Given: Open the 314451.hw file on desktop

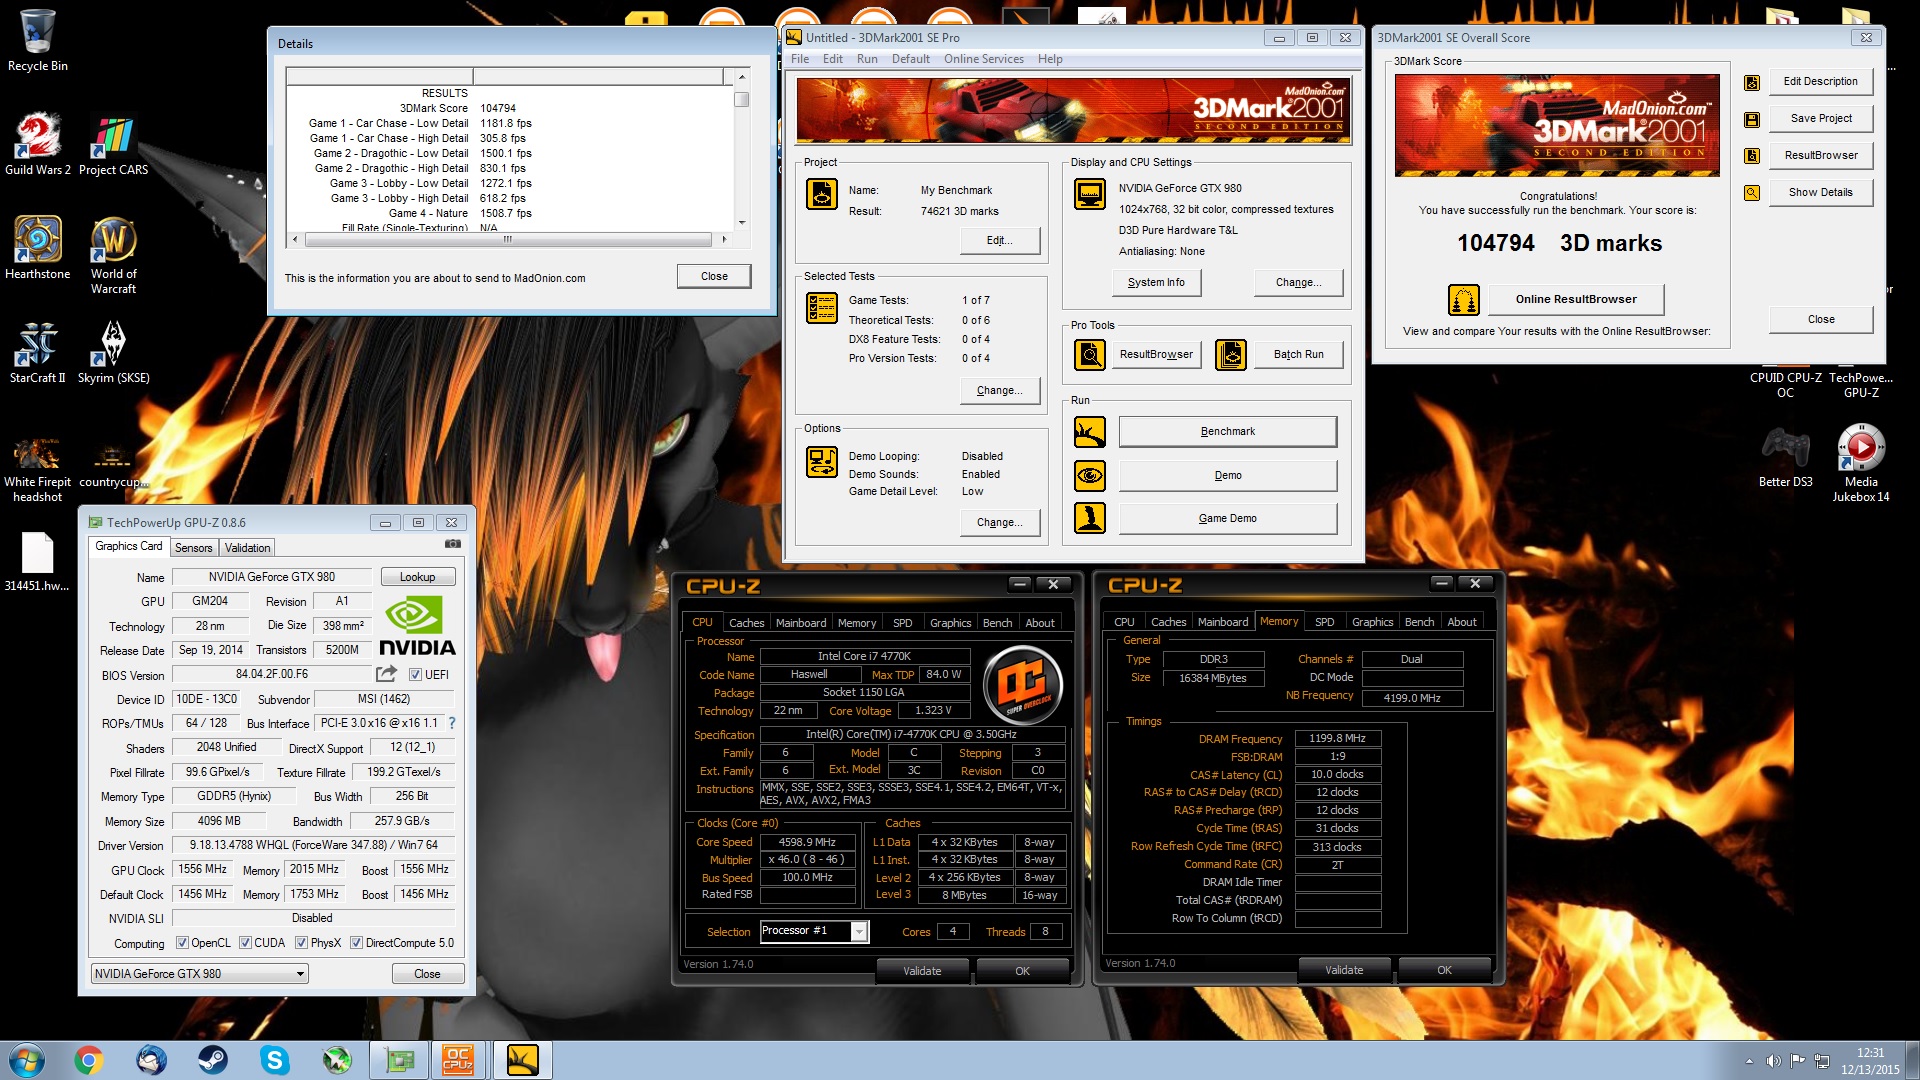Looking at the screenshot, I should [37, 563].
